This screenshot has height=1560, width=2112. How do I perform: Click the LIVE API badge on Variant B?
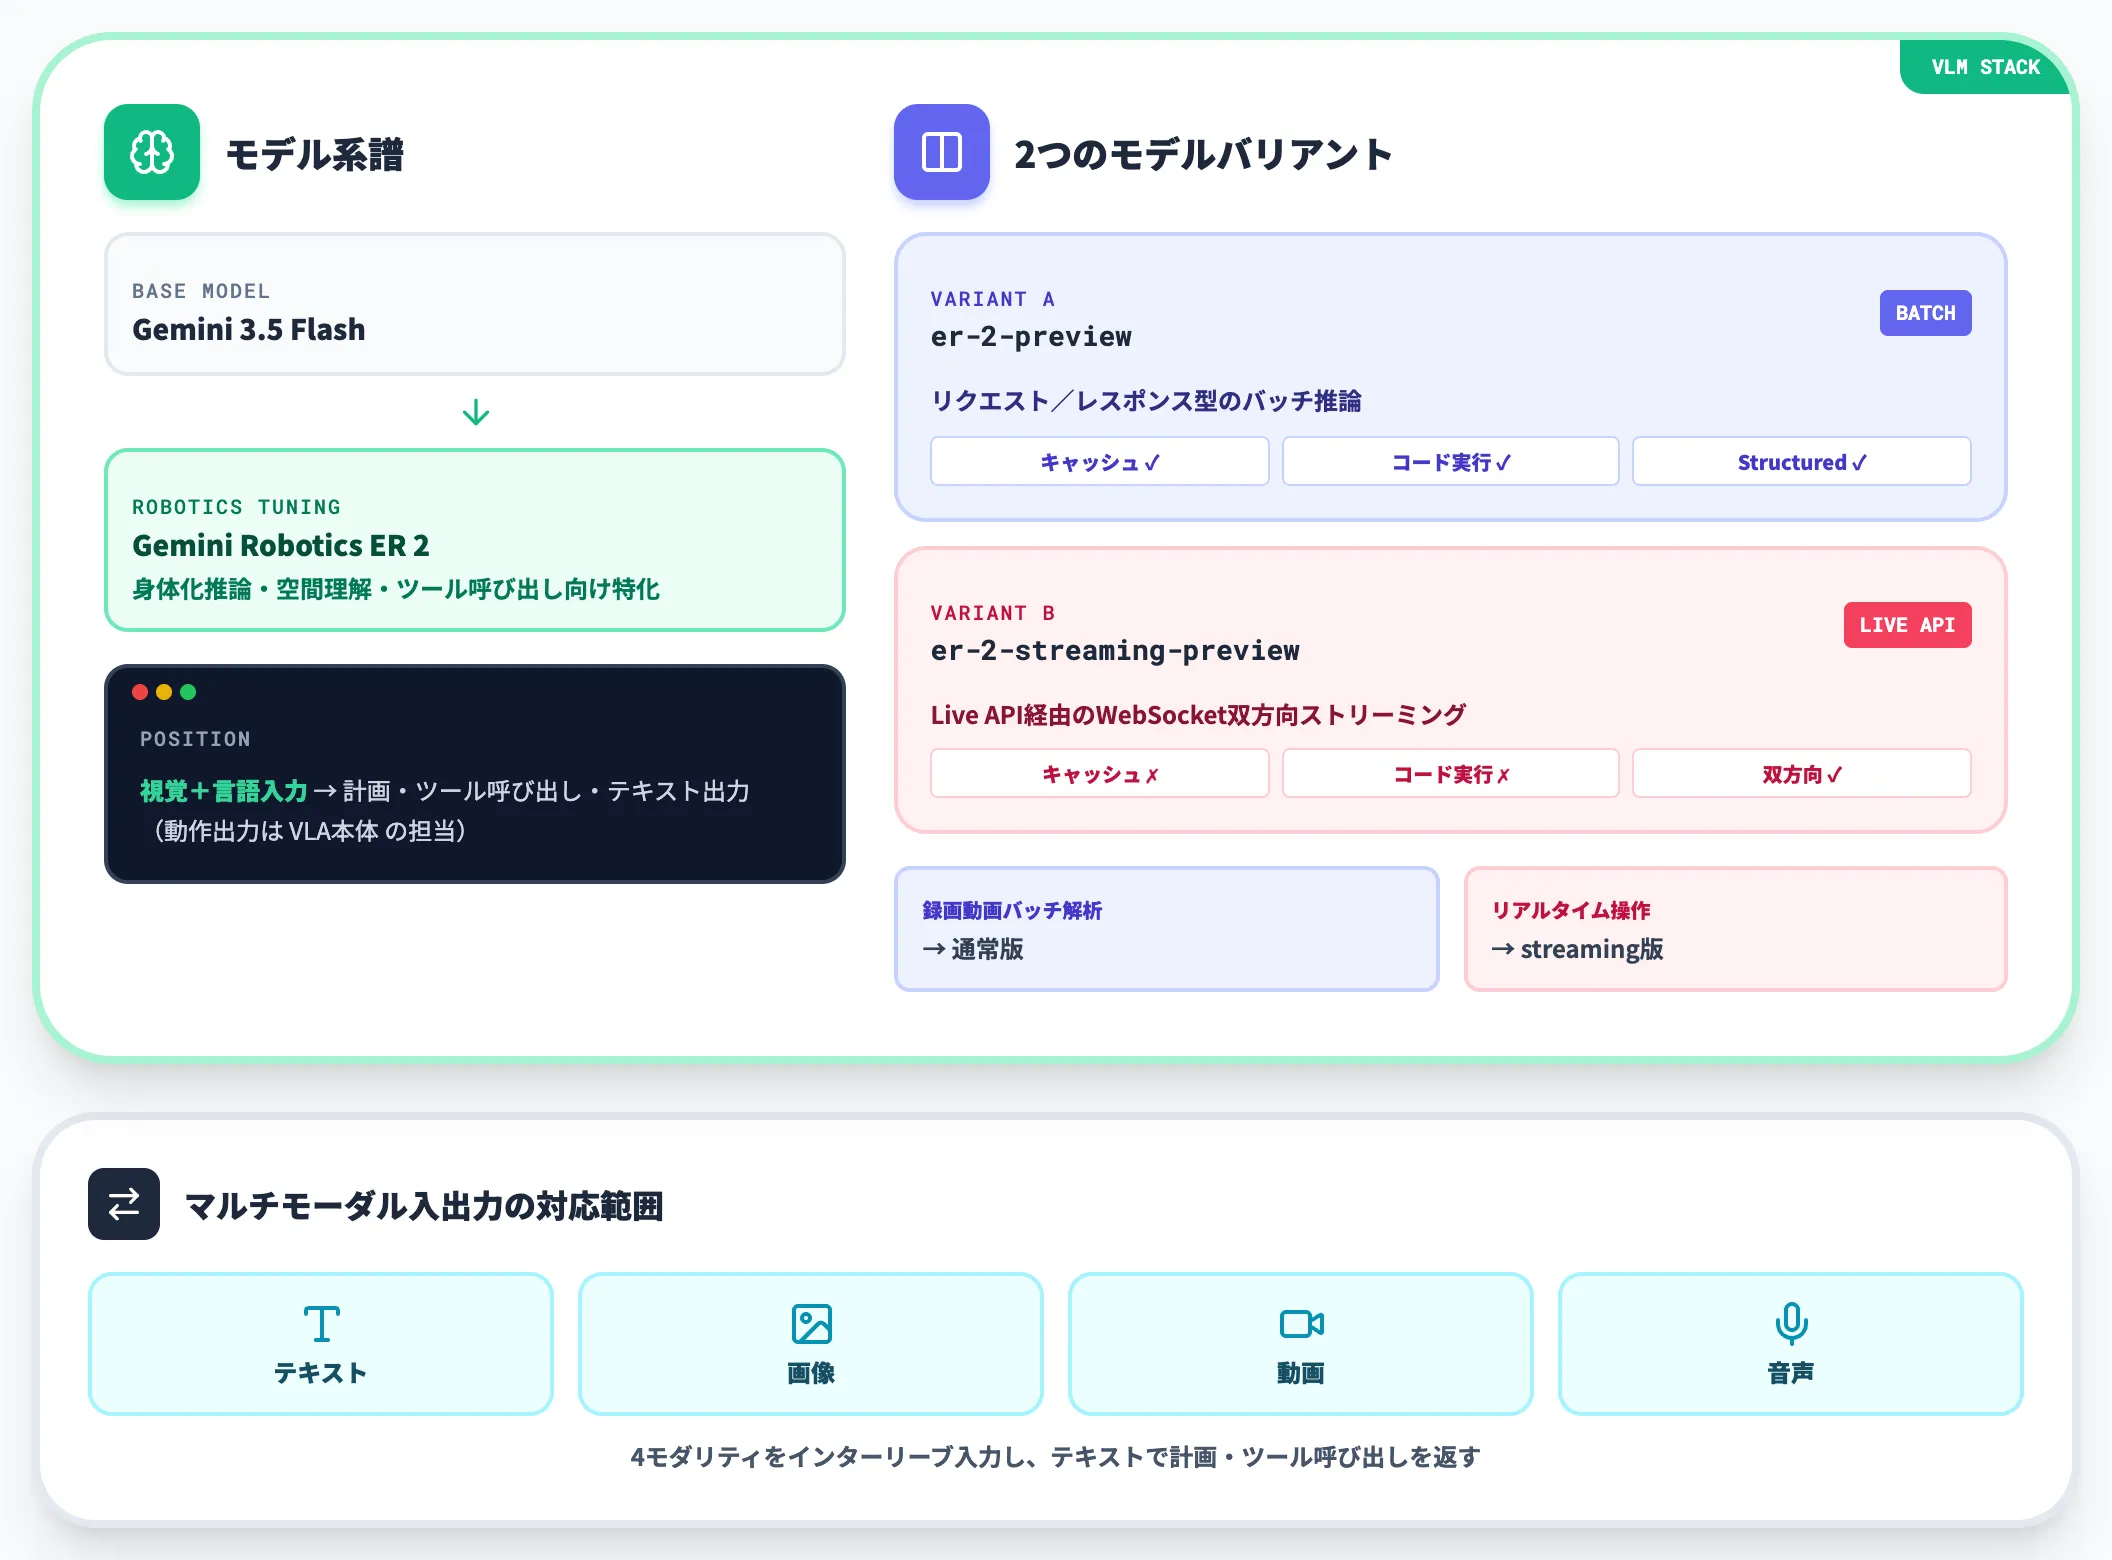[x=1907, y=625]
